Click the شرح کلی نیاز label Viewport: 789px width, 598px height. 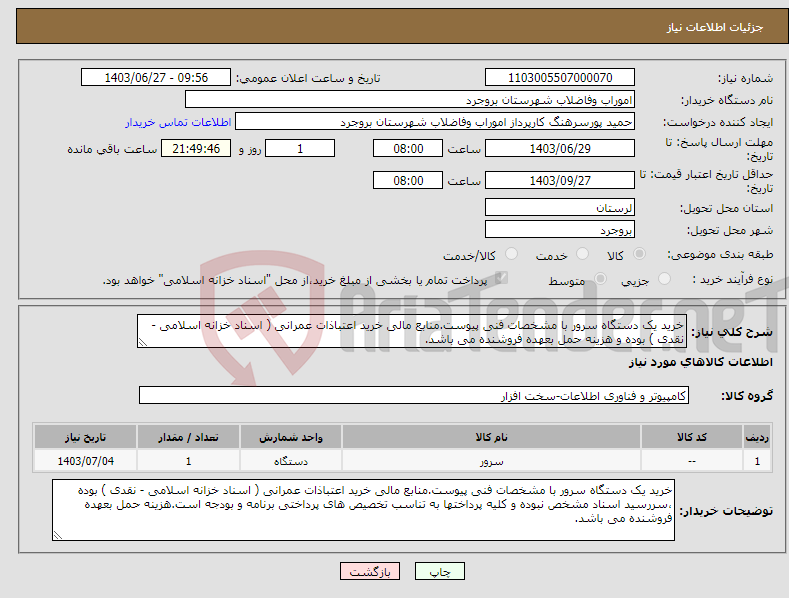click(x=732, y=332)
